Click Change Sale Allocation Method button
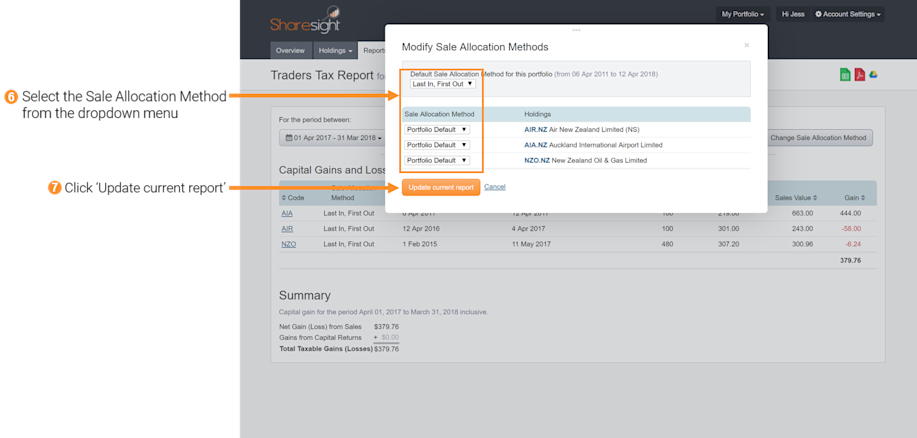 818,138
